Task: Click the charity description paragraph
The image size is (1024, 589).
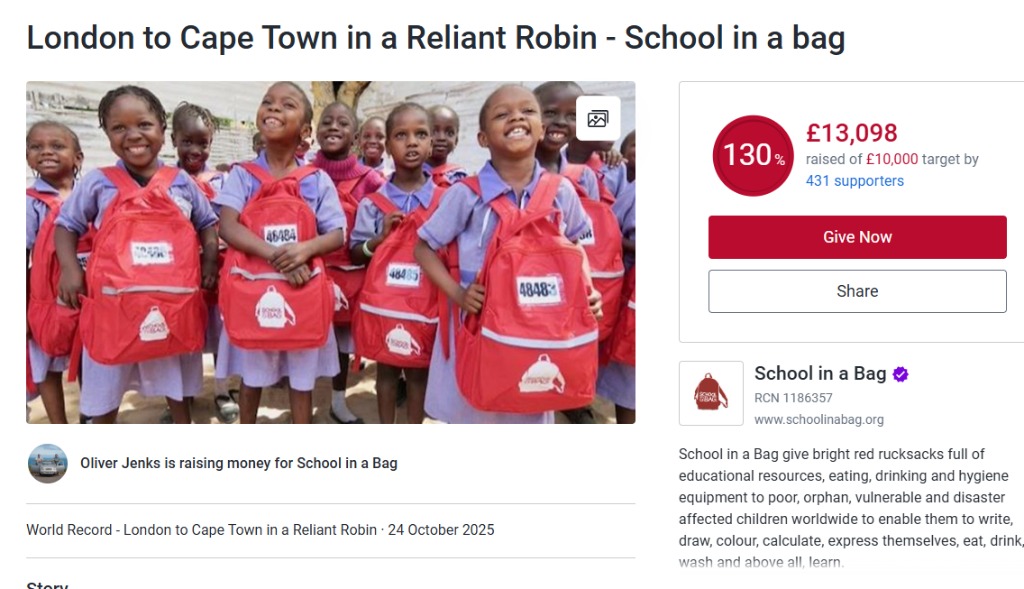Action: [x=850, y=508]
